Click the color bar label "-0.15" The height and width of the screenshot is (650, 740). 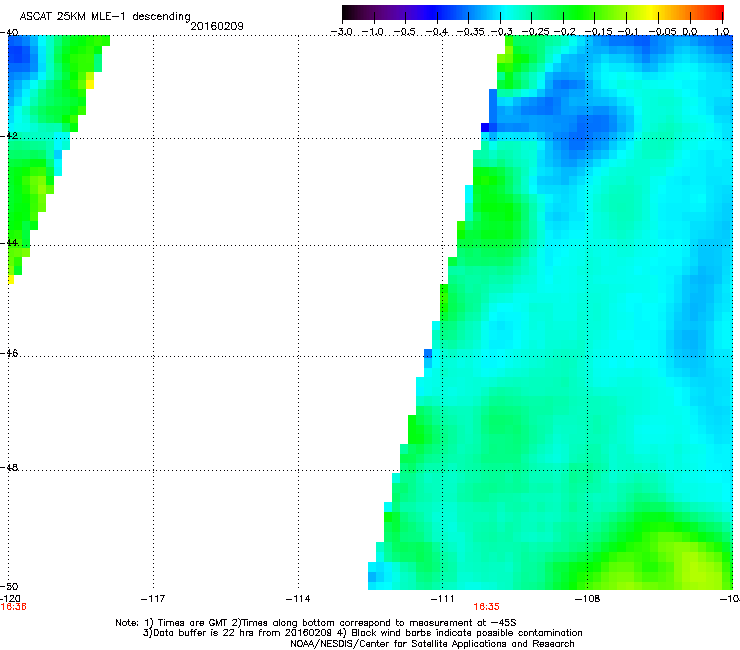[598, 32]
